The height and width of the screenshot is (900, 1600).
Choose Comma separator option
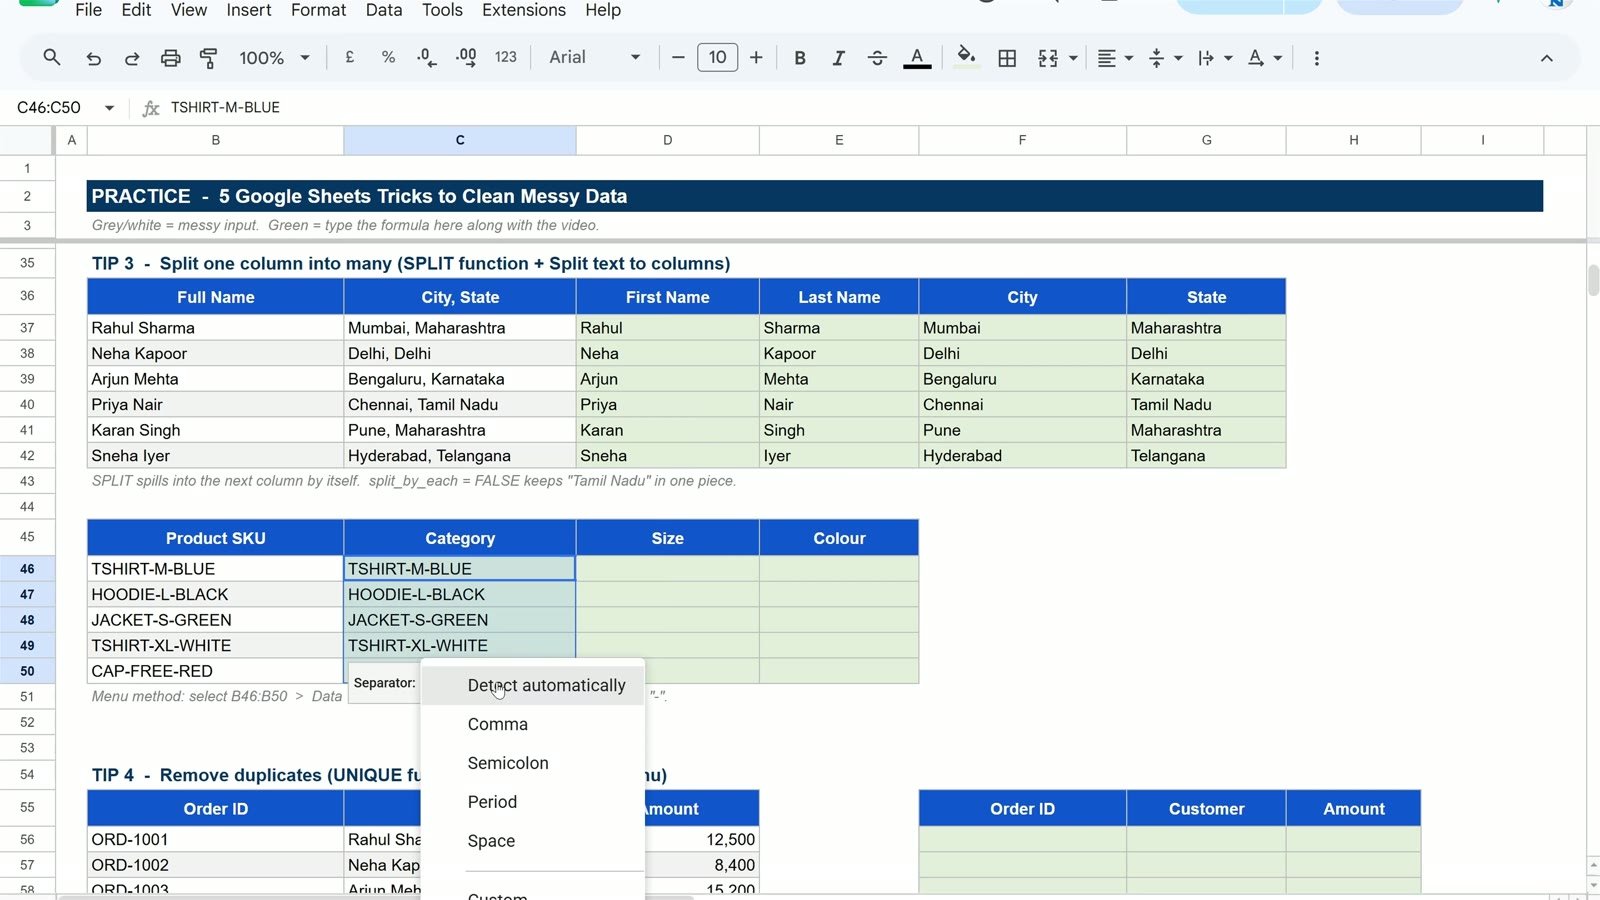pyautogui.click(x=533, y=724)
